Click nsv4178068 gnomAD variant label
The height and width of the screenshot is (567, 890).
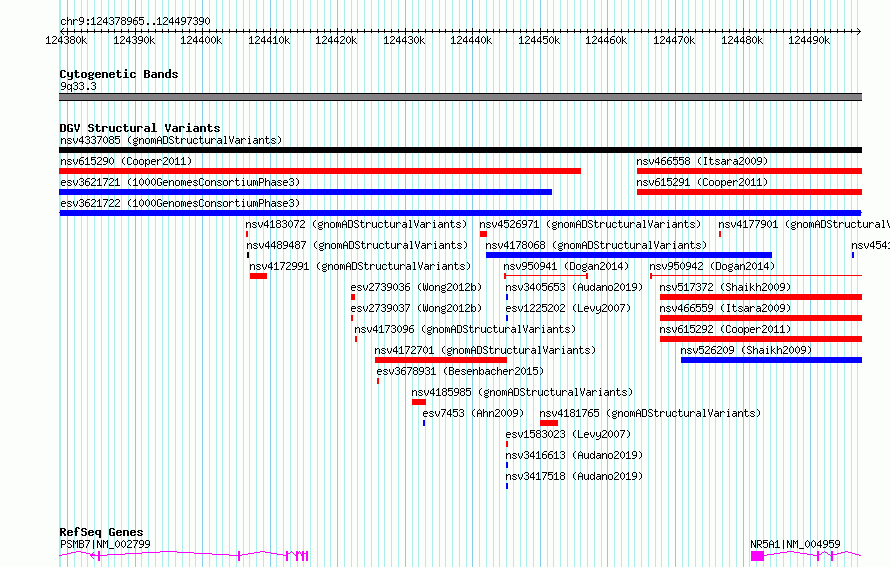pyautogui.click(x=597, y=245)
